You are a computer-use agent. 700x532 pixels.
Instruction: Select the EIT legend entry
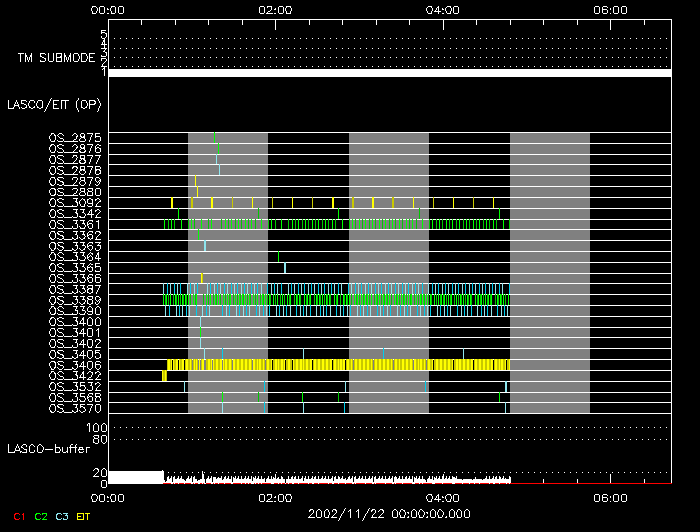click(85, 515)
